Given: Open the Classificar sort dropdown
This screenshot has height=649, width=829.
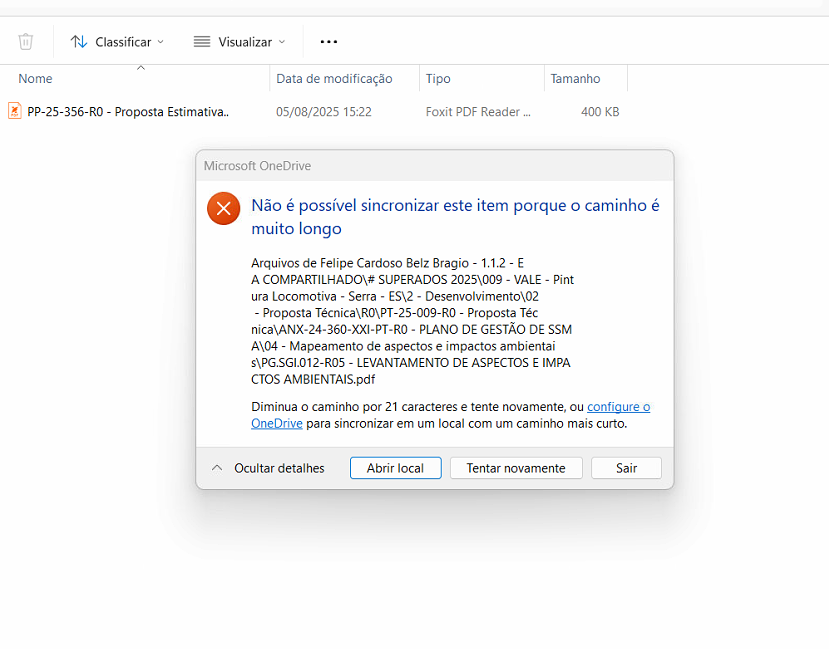Looking at the screenshot, I should (x=117, y=42).
